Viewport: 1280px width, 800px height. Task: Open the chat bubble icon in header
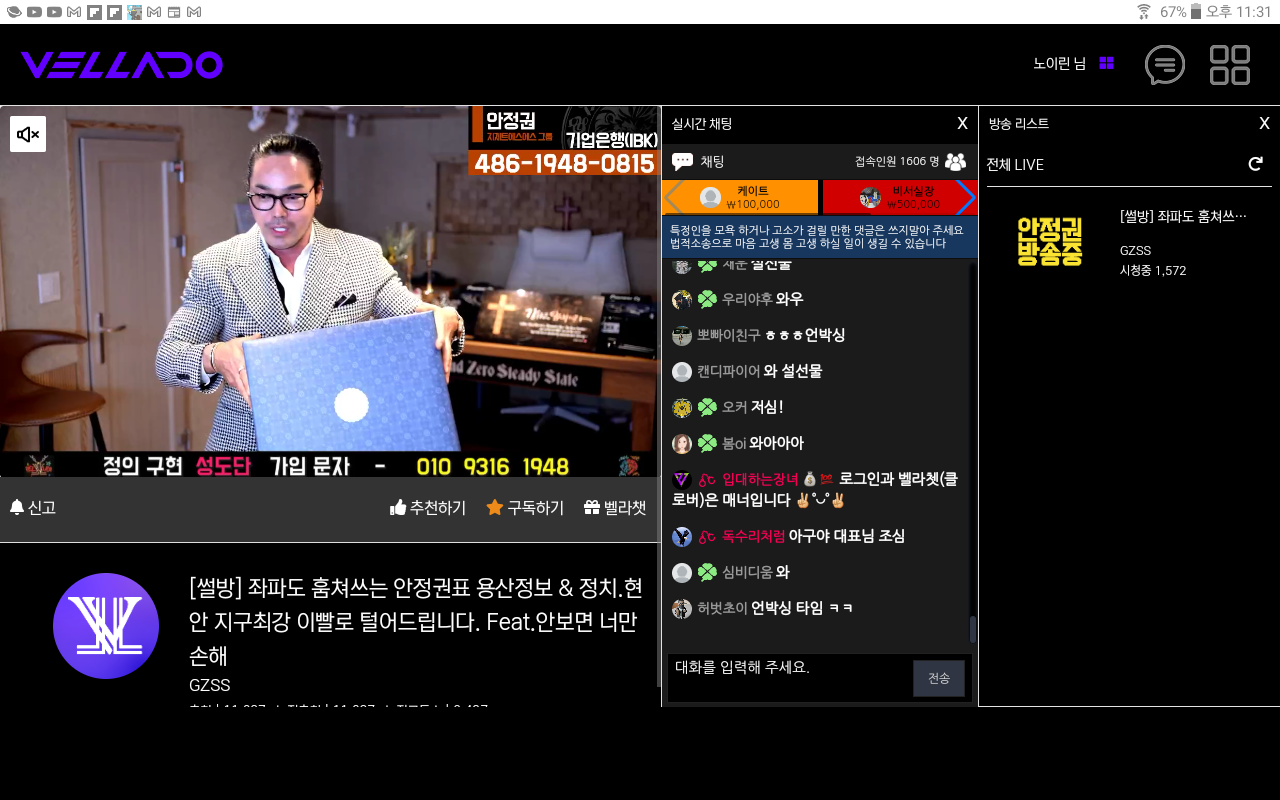[1165, 65]
